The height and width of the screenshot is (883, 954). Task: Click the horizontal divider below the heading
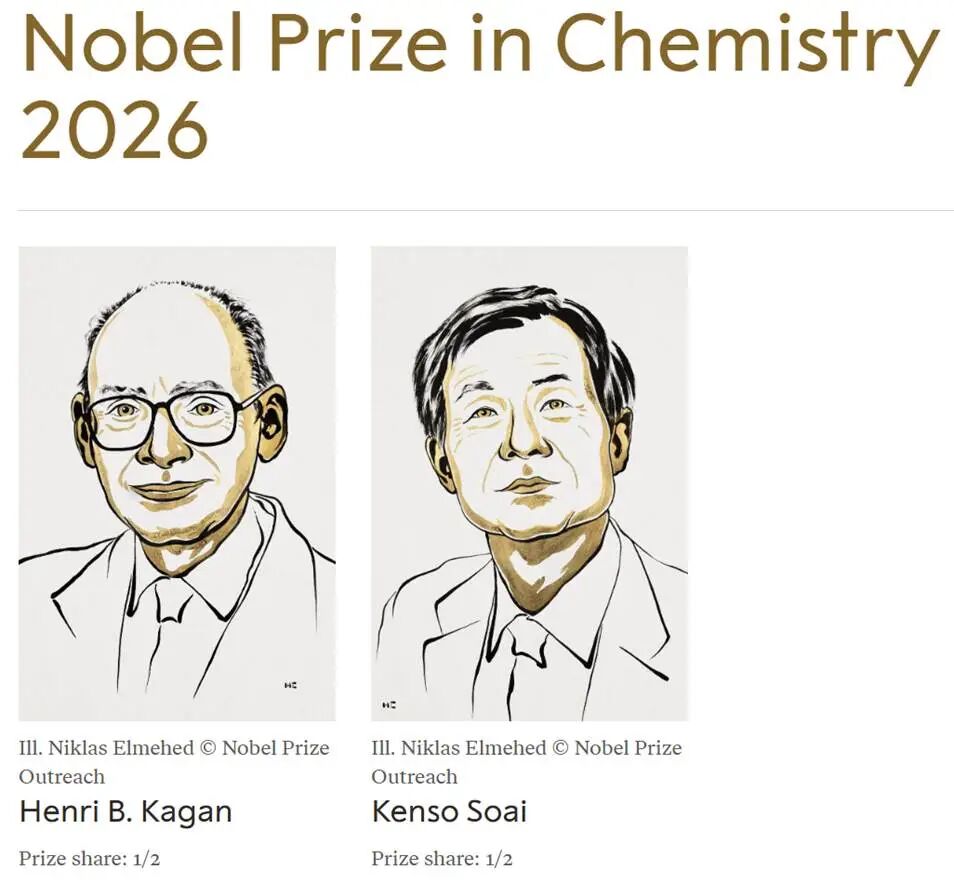486,211
